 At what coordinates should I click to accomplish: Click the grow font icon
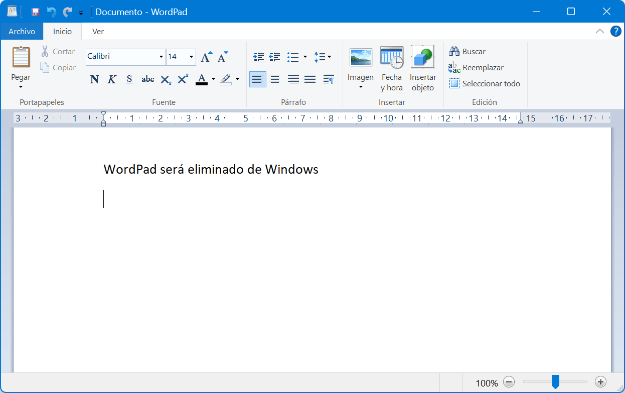[x=206, y=57]
